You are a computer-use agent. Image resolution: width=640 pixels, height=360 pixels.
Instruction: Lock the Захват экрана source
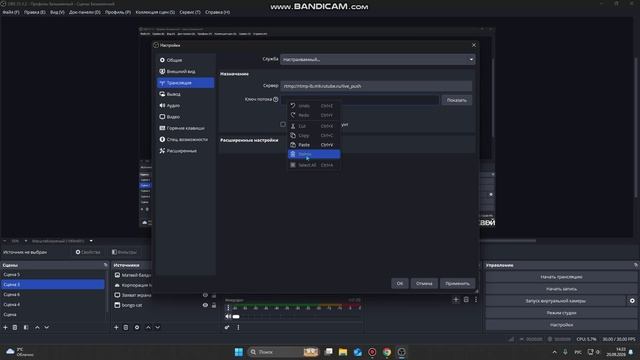tap(214, 295)
